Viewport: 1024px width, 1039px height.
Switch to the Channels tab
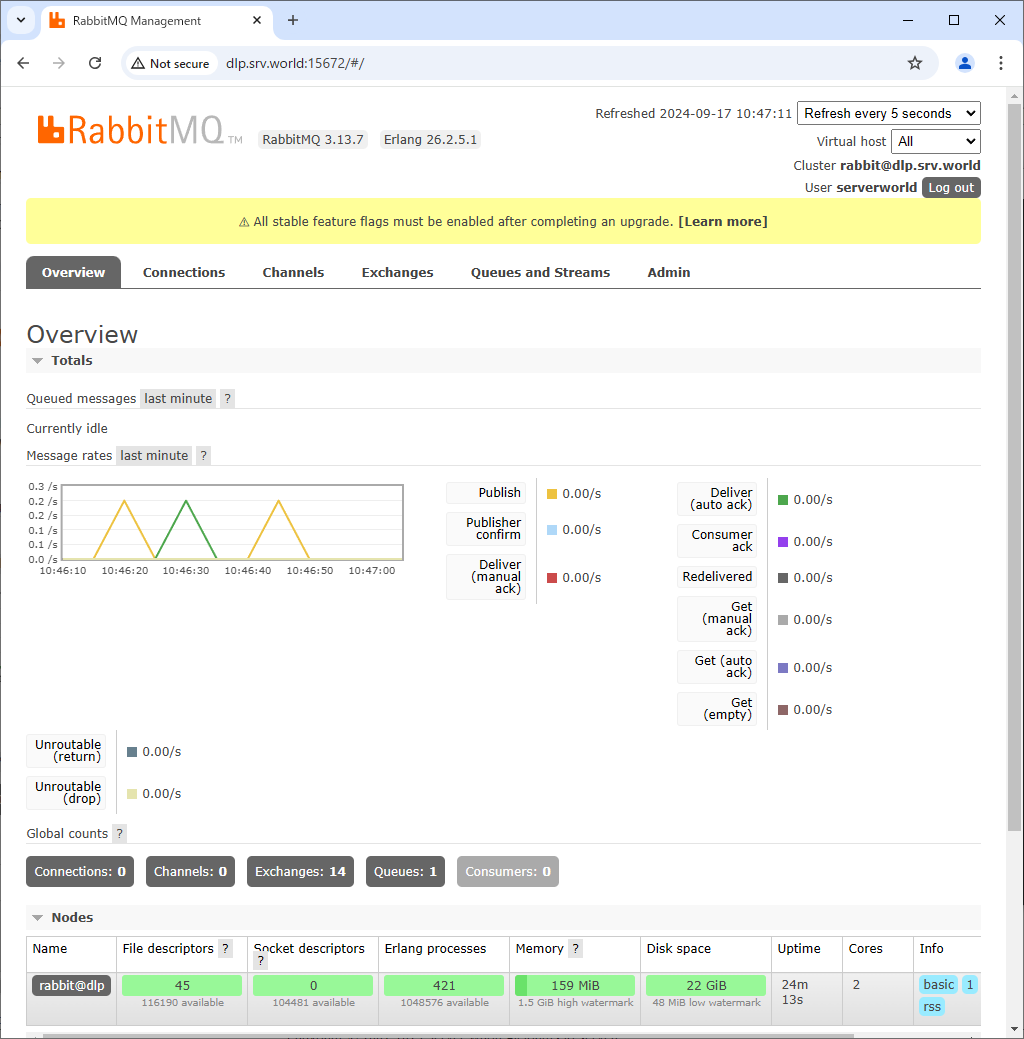[x=293, y=272]
